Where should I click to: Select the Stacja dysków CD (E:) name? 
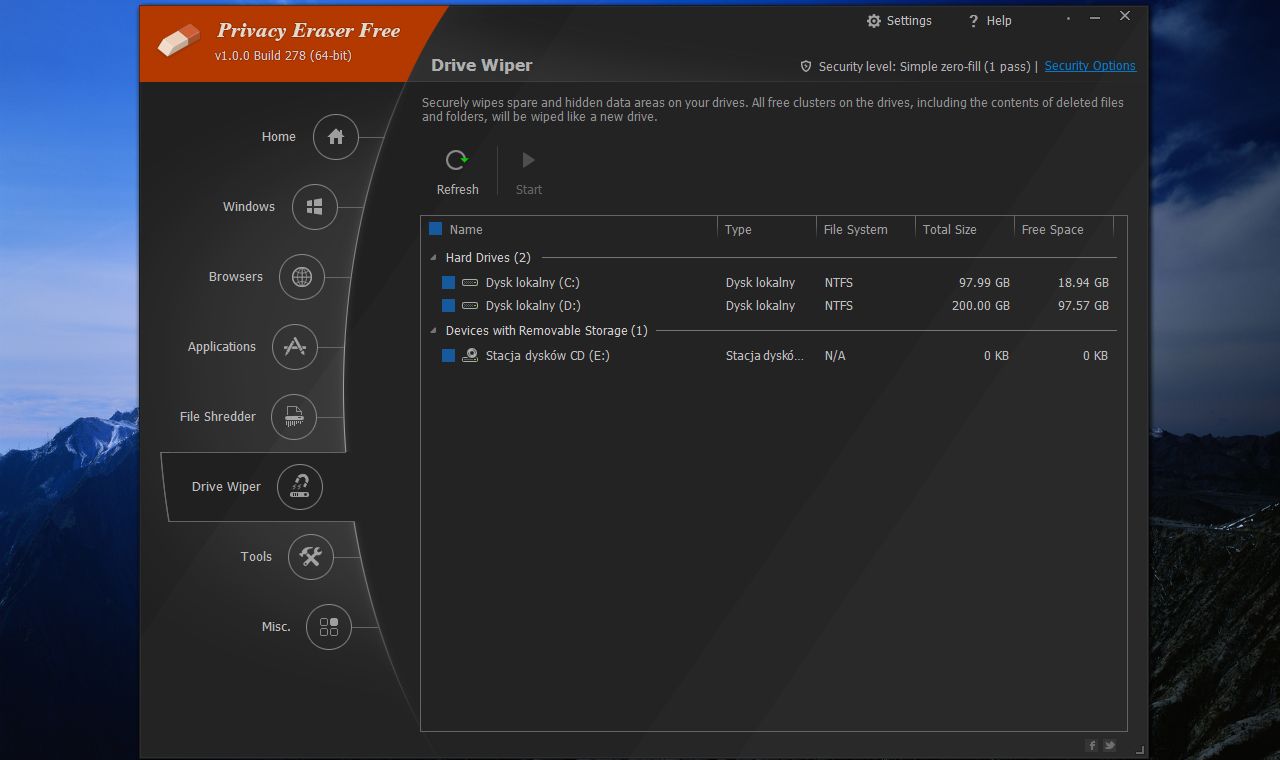(547, 356)
